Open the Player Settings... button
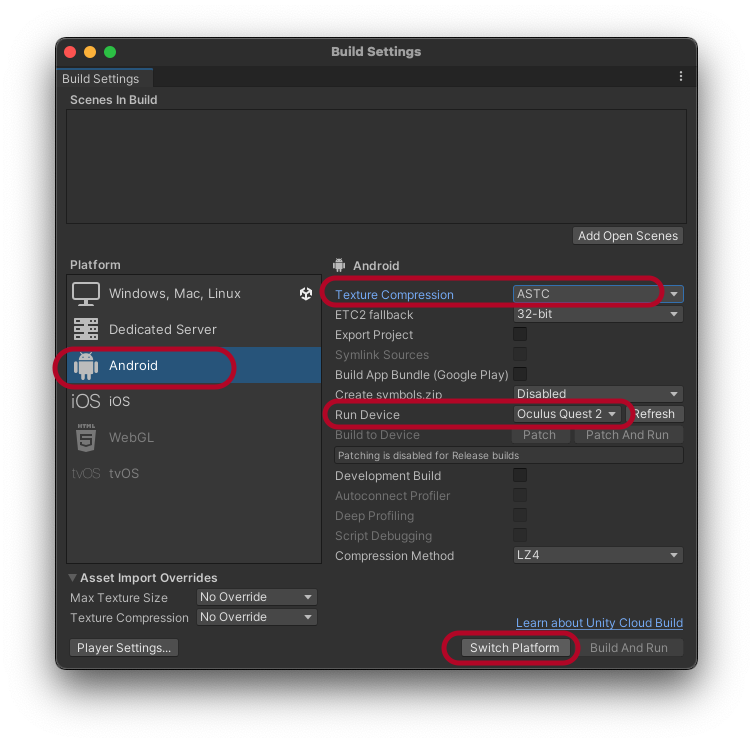 (x=124, y=648)
